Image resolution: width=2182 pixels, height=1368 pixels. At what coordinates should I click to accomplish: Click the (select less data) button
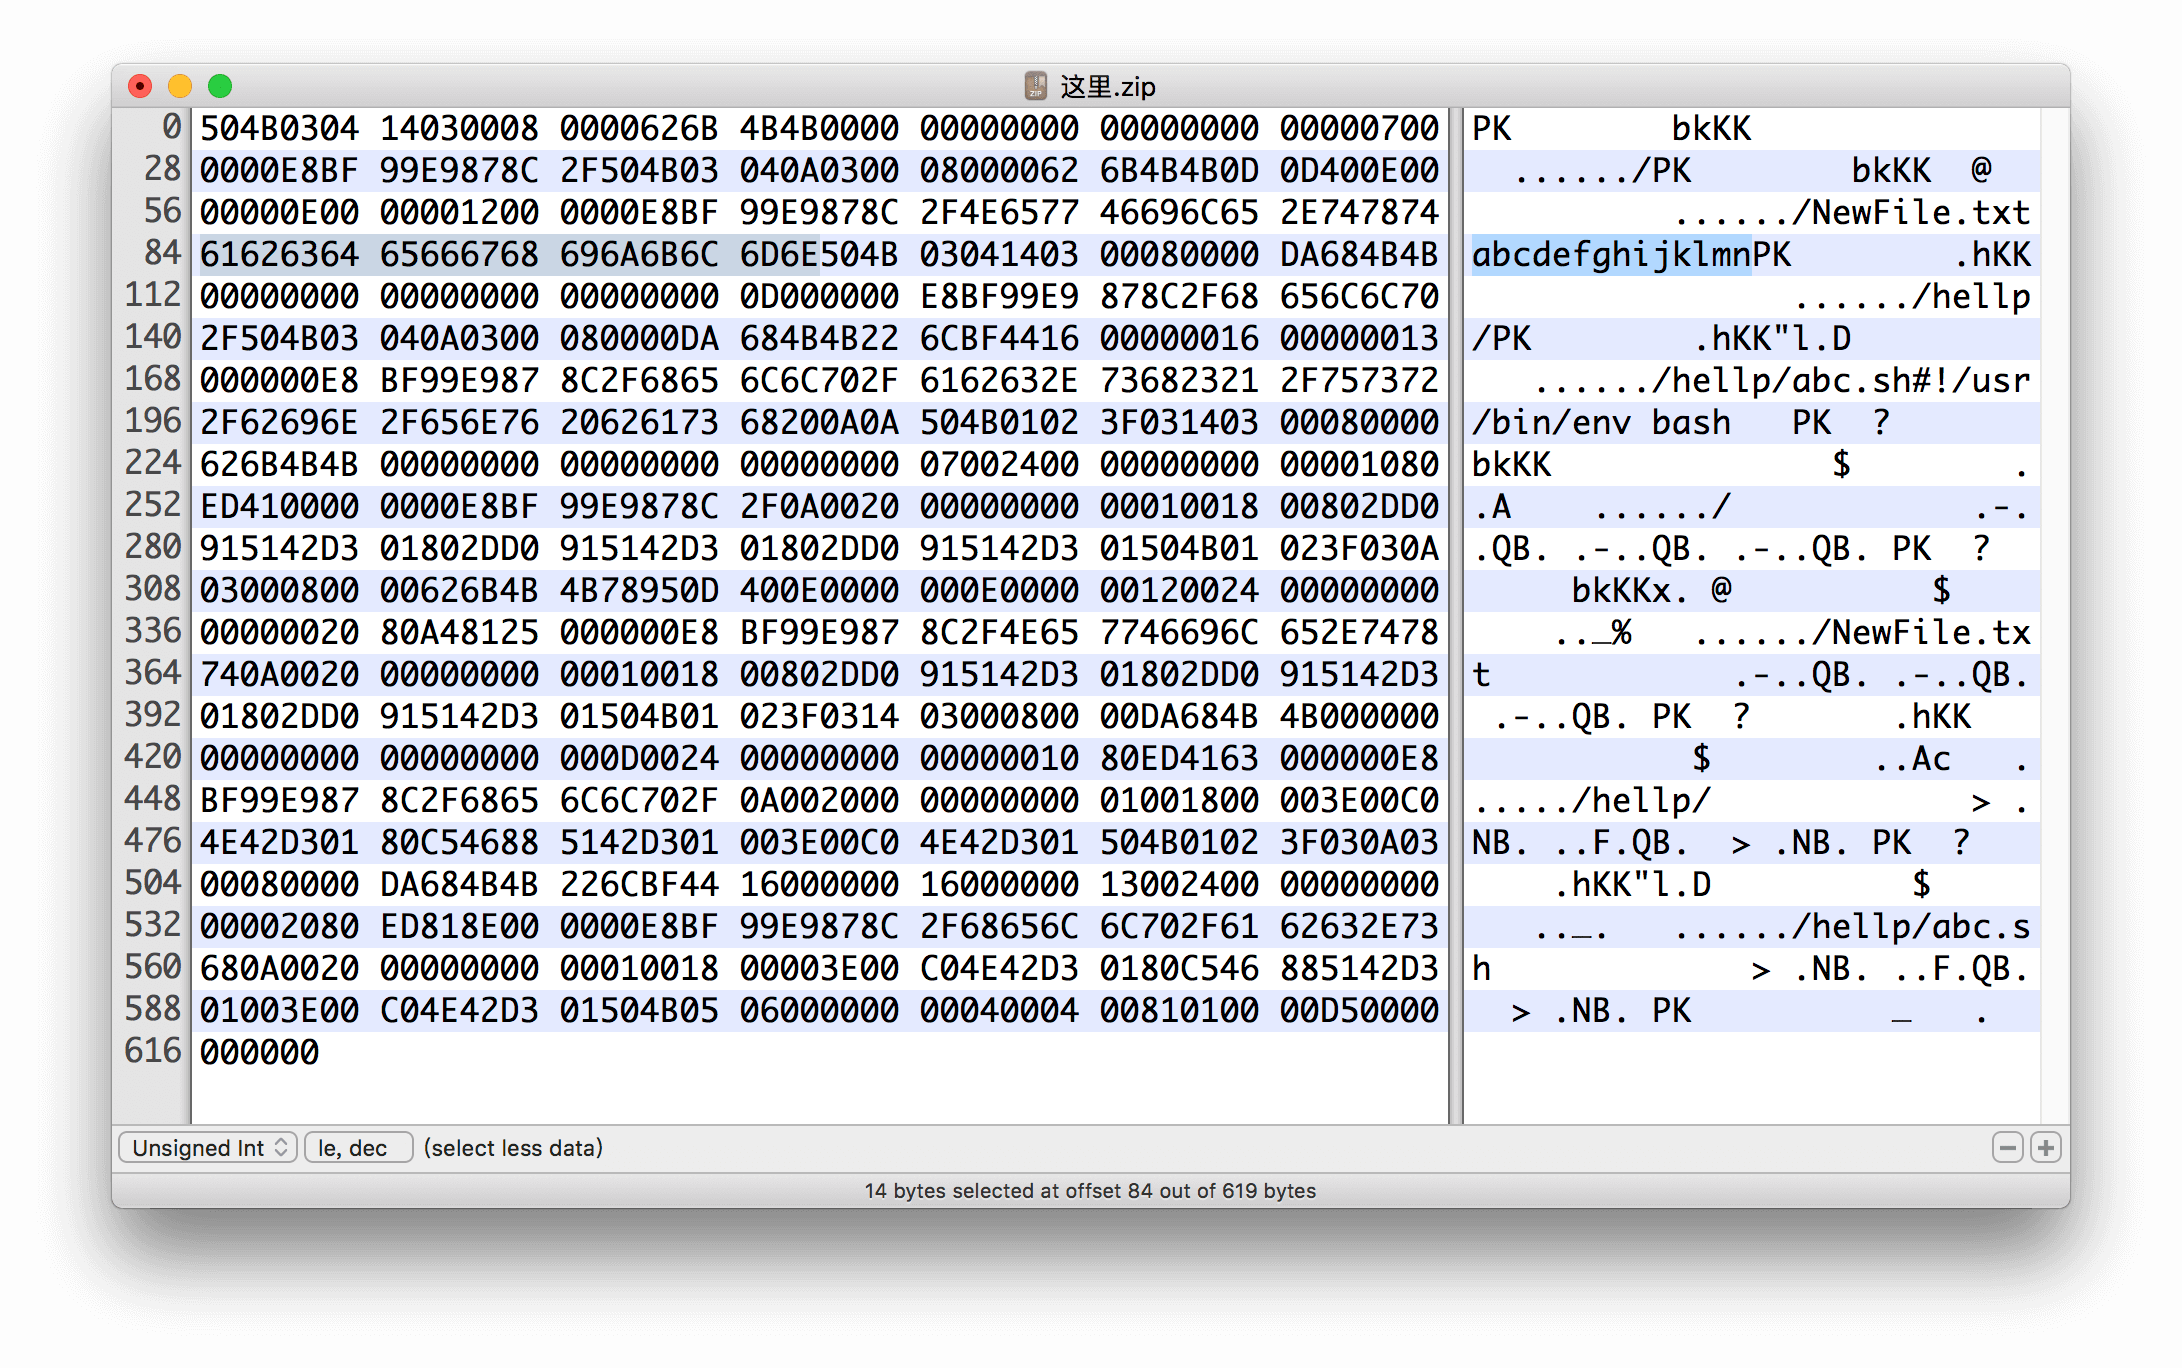(x=512, y=1147)
